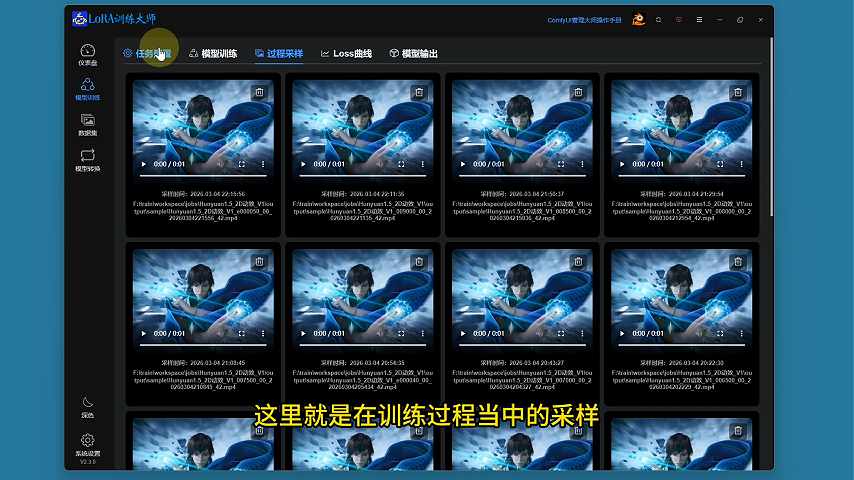
Task: Open the 仪表盘 dashboard in the sidebar
Action: pyautogui.click(x=88, y=55)
